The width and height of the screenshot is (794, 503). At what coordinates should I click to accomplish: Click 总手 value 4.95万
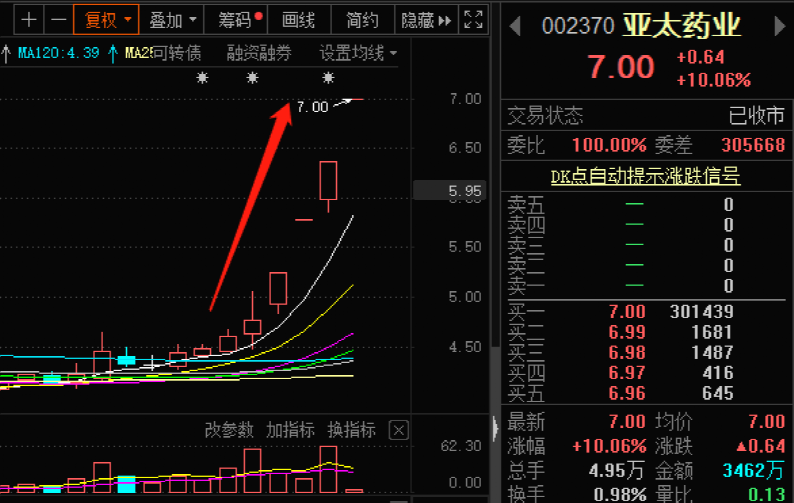(616, 471)
